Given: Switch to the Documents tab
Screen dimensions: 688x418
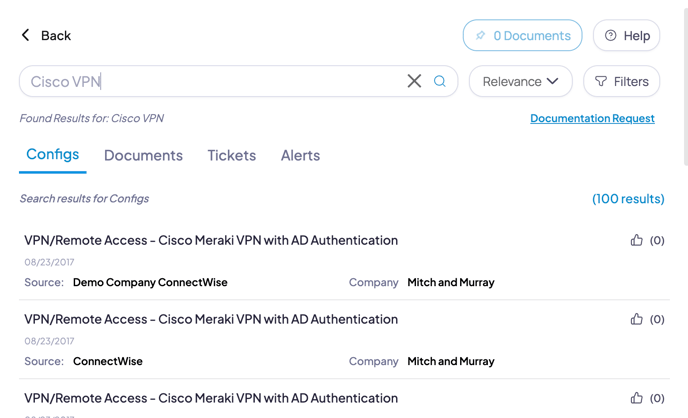Looking at the screenshot, I should click(143, 155).
